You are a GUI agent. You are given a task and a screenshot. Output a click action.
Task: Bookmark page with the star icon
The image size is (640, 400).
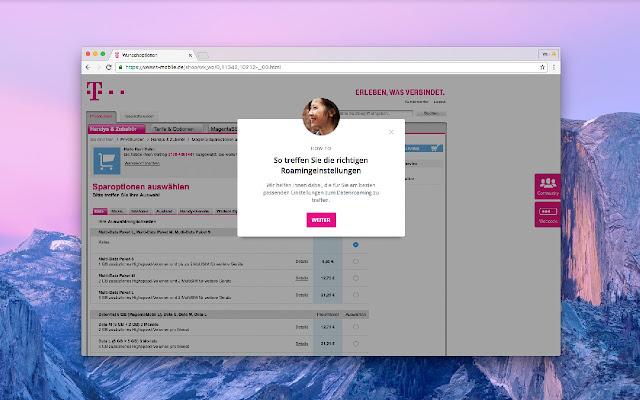point(542,67)
